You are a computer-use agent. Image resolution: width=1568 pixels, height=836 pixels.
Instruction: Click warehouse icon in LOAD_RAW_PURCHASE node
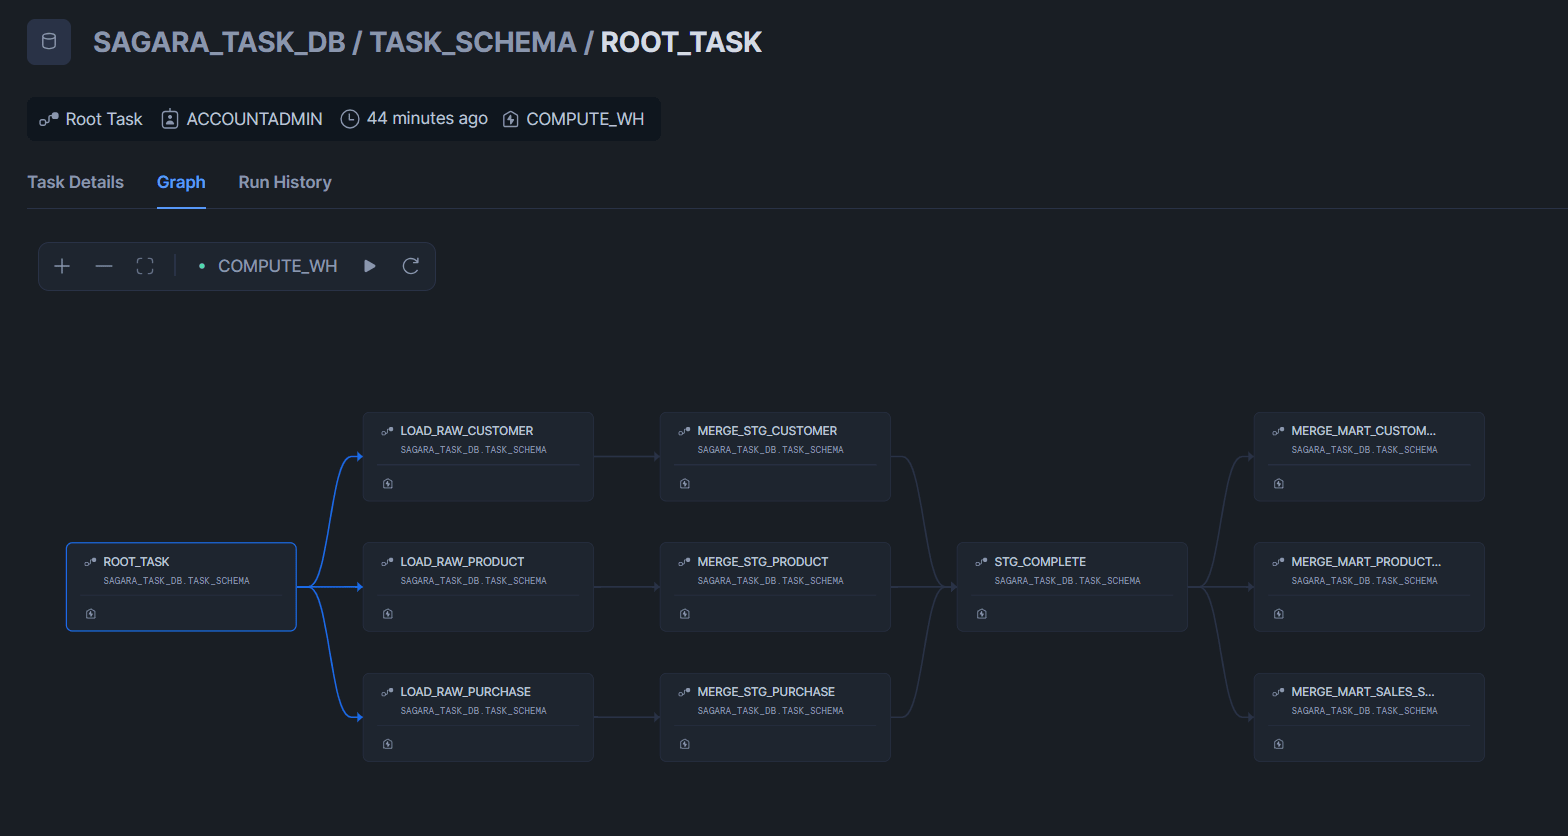coord(388,744)
